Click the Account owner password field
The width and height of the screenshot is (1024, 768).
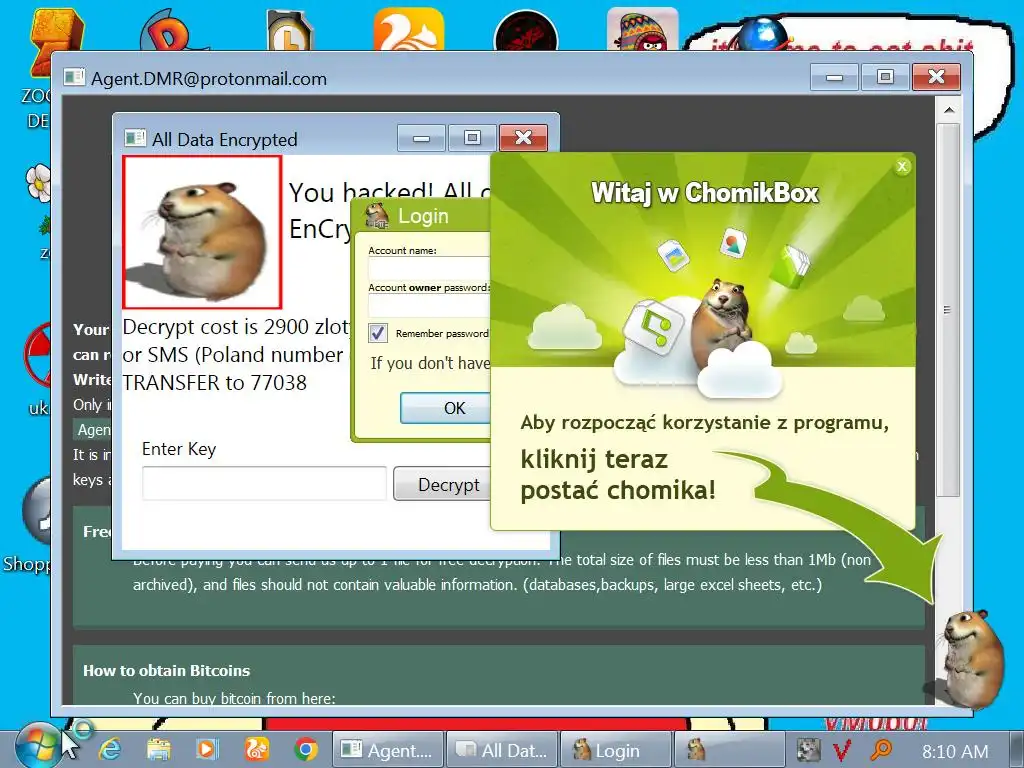tap(429, 305)
